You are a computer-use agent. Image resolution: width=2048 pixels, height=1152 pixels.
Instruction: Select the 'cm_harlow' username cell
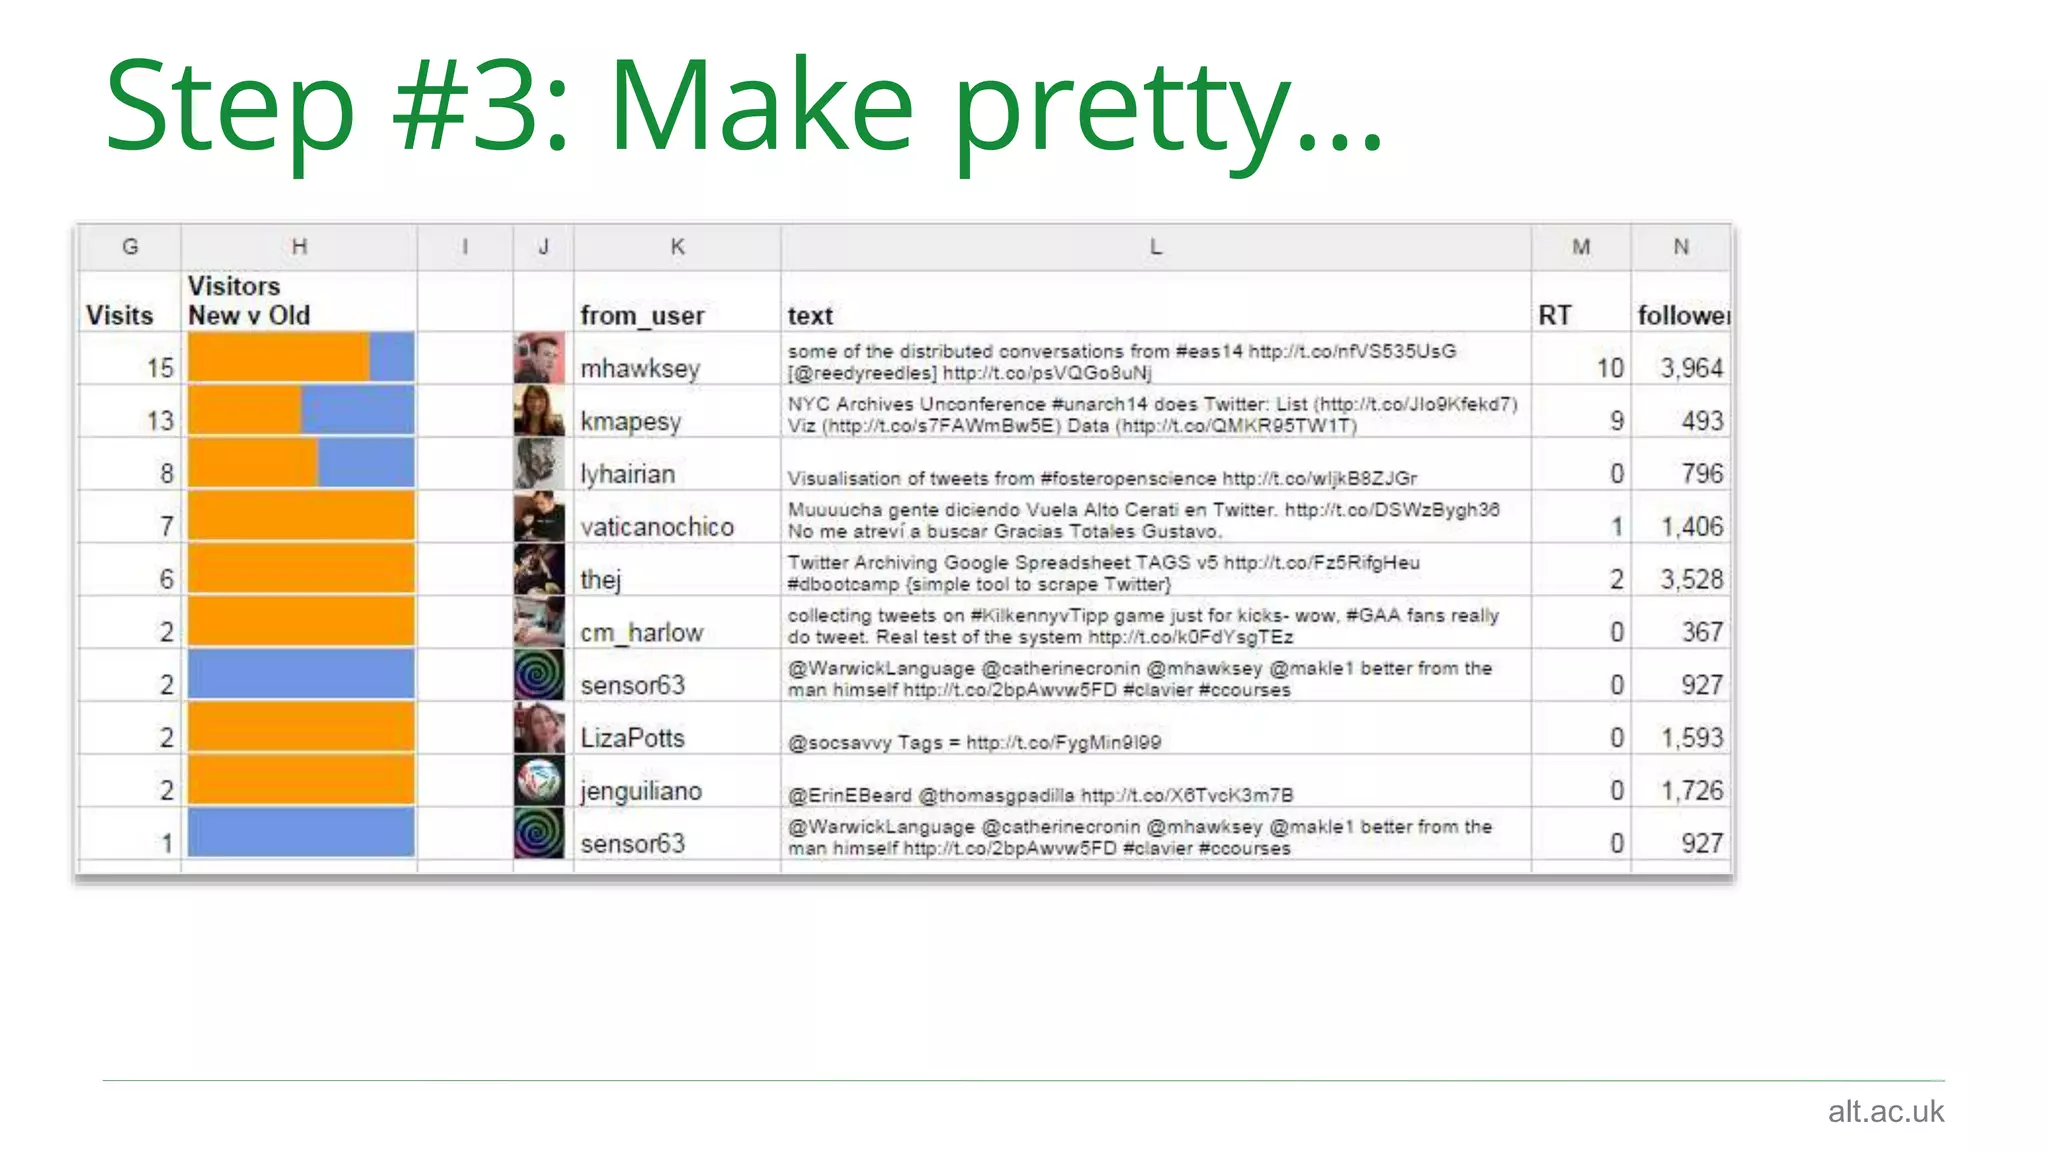(x=677, y=623)
